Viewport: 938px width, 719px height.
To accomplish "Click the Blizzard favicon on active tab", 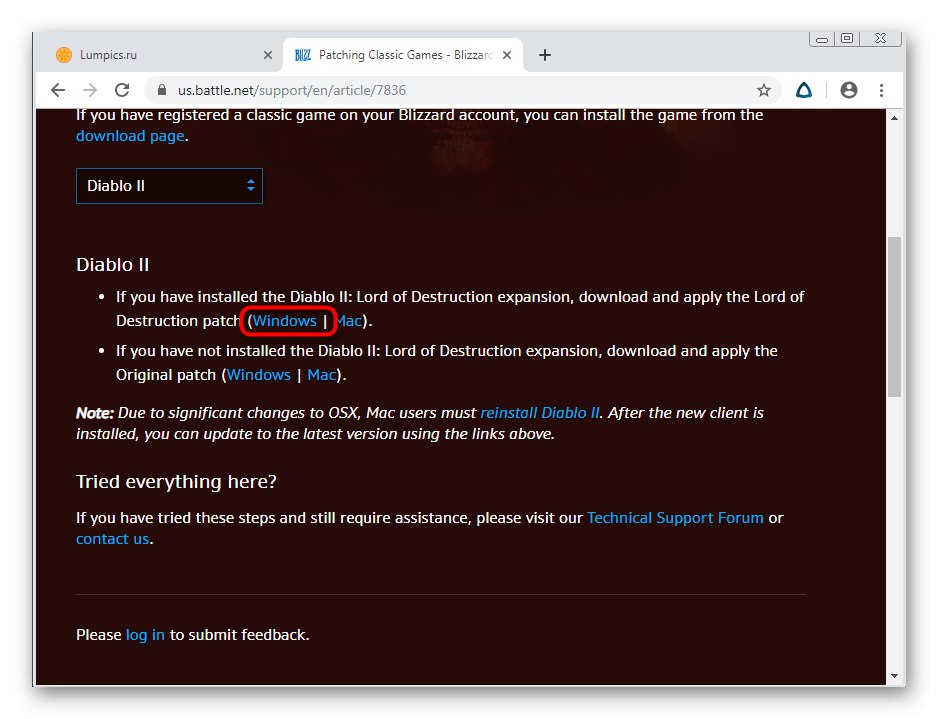I will [x=303, y=55].
